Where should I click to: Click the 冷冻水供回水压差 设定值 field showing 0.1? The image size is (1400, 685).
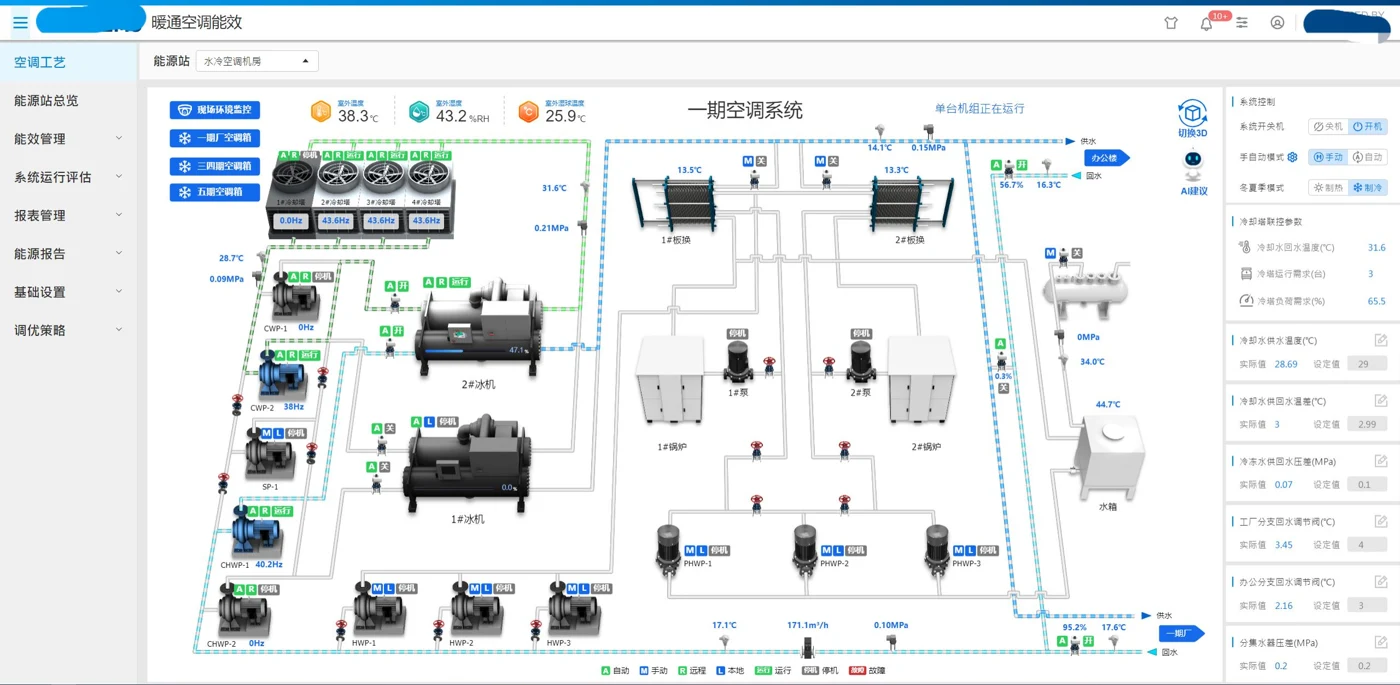click(1367, 484)
